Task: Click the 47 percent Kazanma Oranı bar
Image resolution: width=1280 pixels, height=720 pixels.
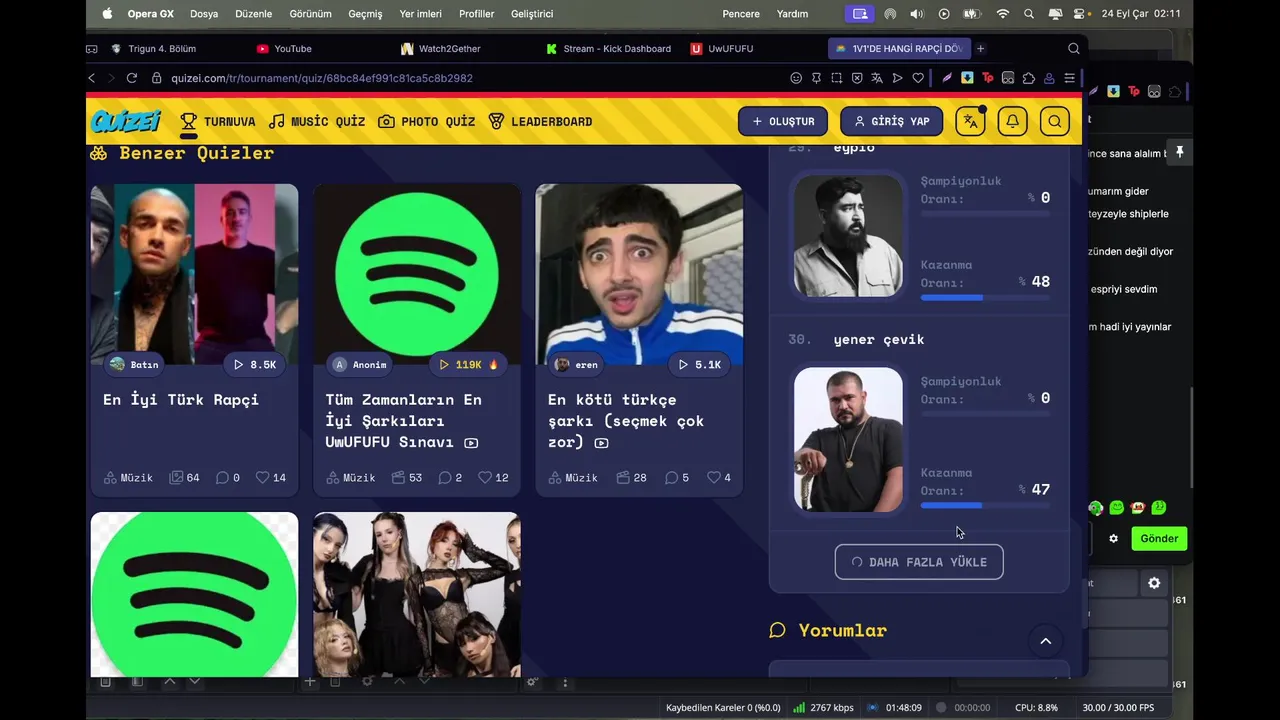Action: click(x=985, y=505)
